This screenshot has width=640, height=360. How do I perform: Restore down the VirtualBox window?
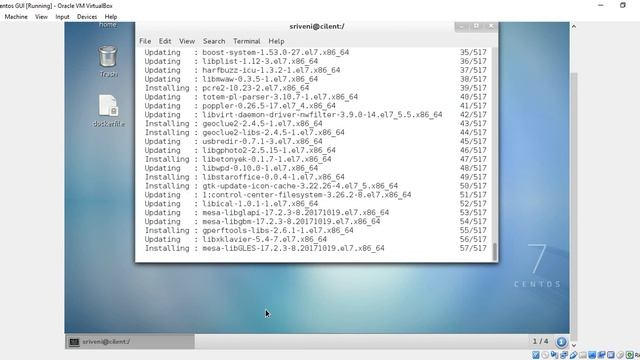pos(623,5)
